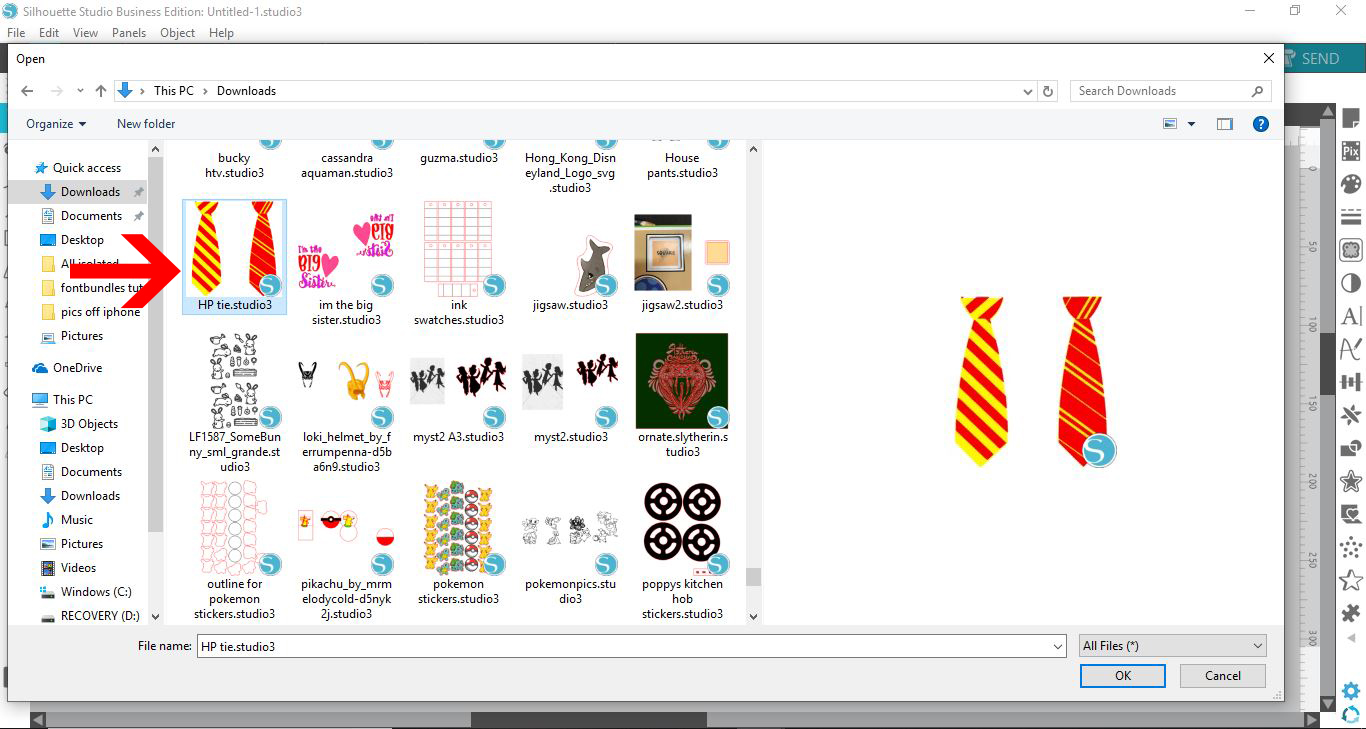Go up one folder level

coord(101,91)
